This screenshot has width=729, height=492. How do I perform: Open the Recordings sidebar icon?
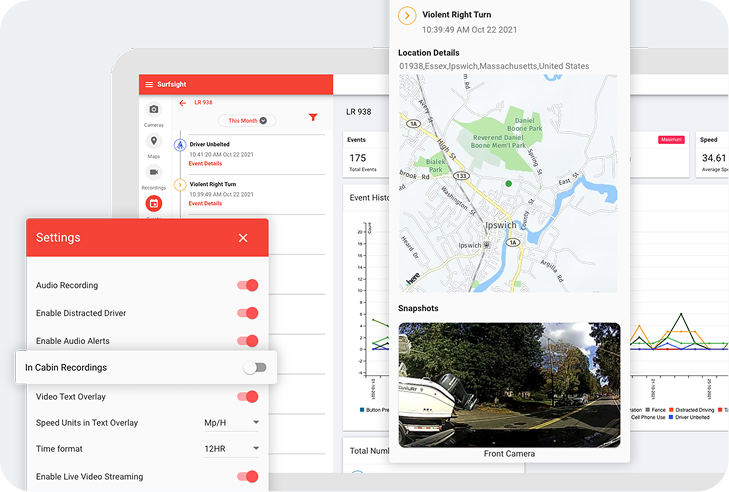[x=154, y=172]
